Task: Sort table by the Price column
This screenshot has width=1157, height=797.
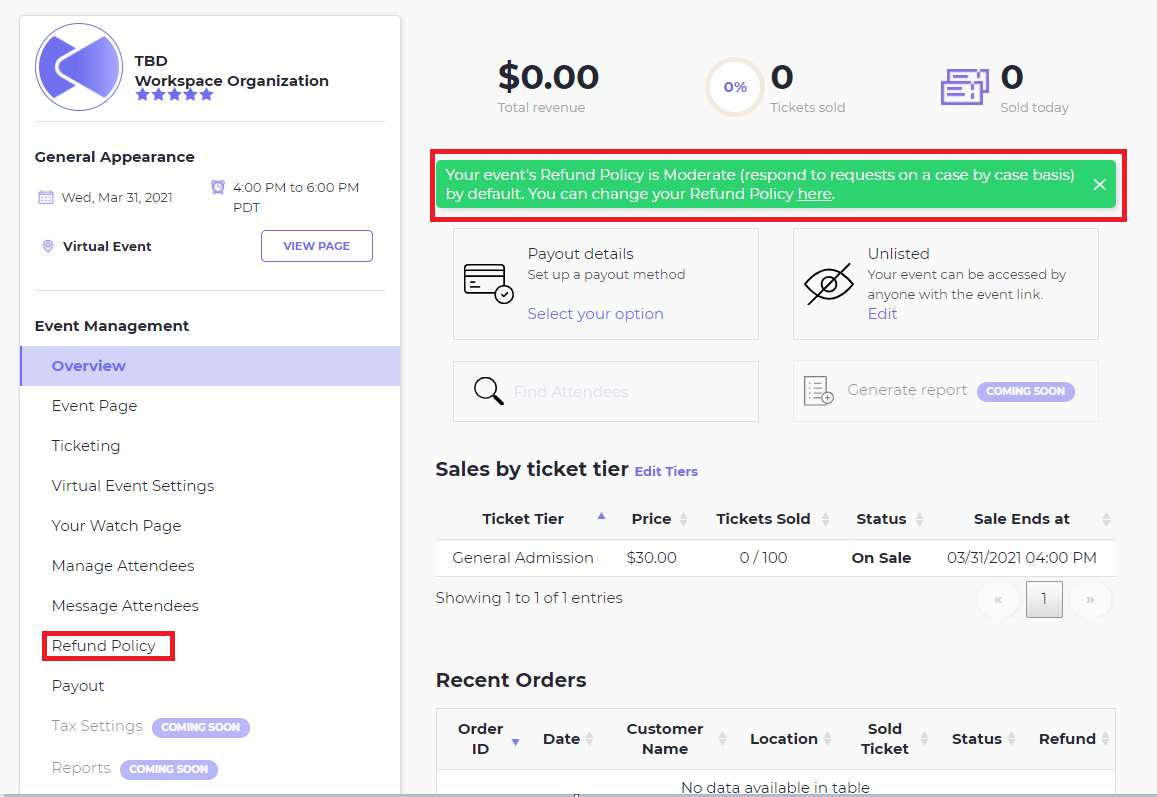Action: click(651, 519)
